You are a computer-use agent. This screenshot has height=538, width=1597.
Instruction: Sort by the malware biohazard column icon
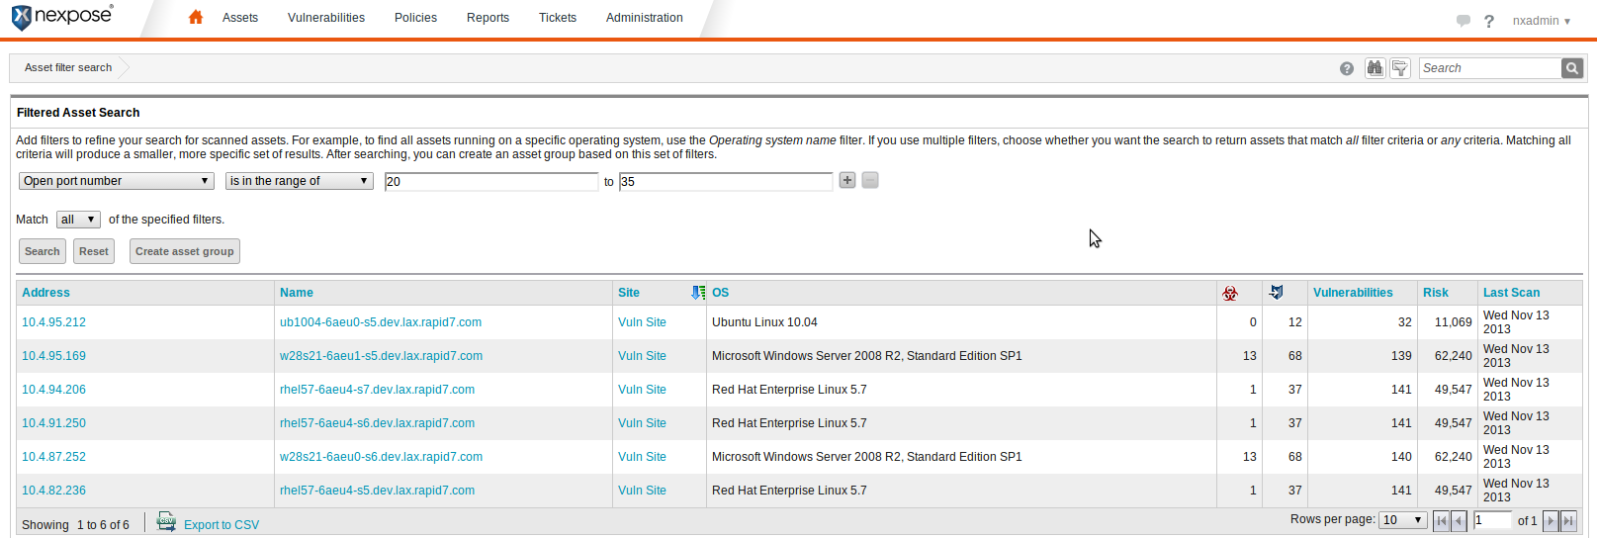point(1230,293)
